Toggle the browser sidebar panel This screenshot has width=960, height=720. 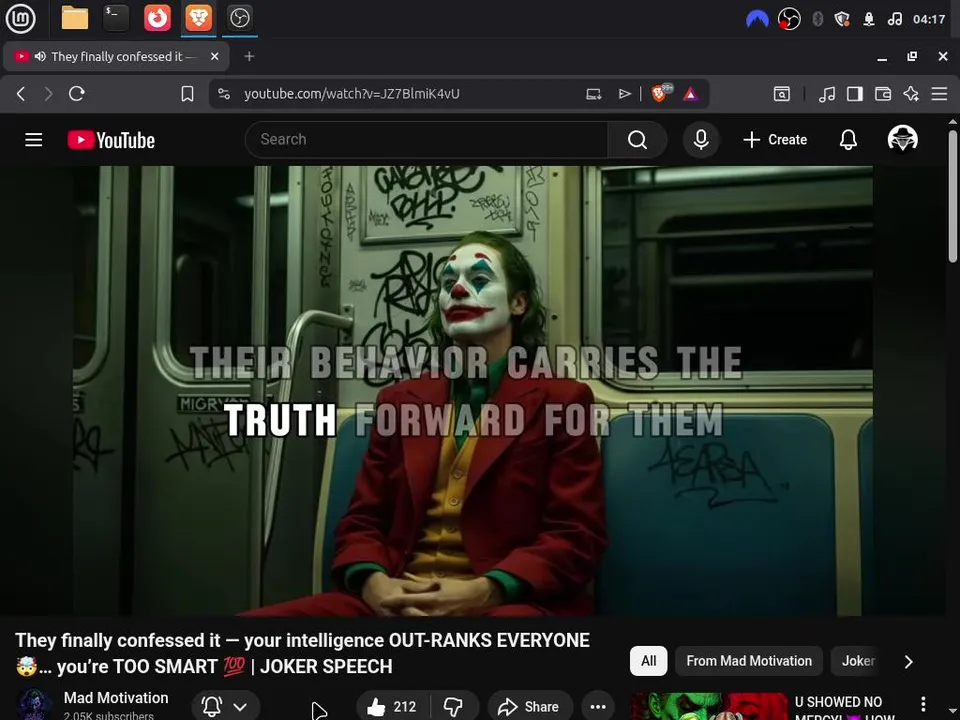tap(855, 94)
